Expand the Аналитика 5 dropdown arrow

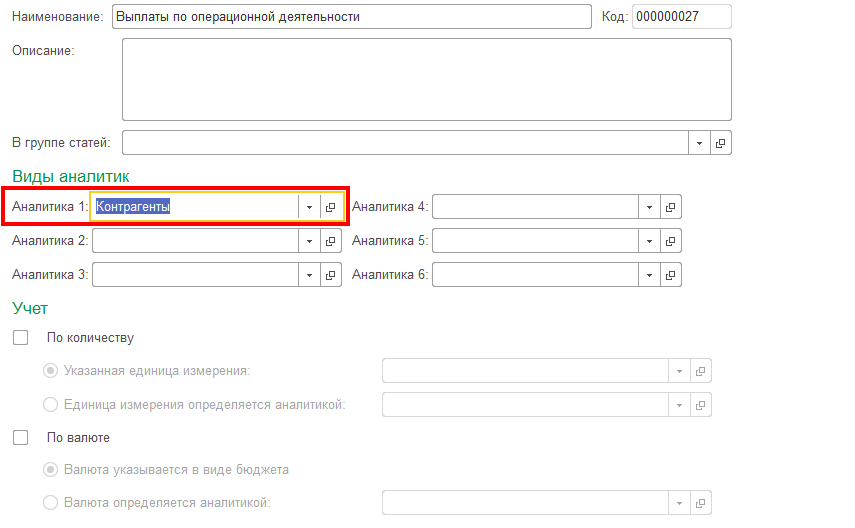pos(649,241)
